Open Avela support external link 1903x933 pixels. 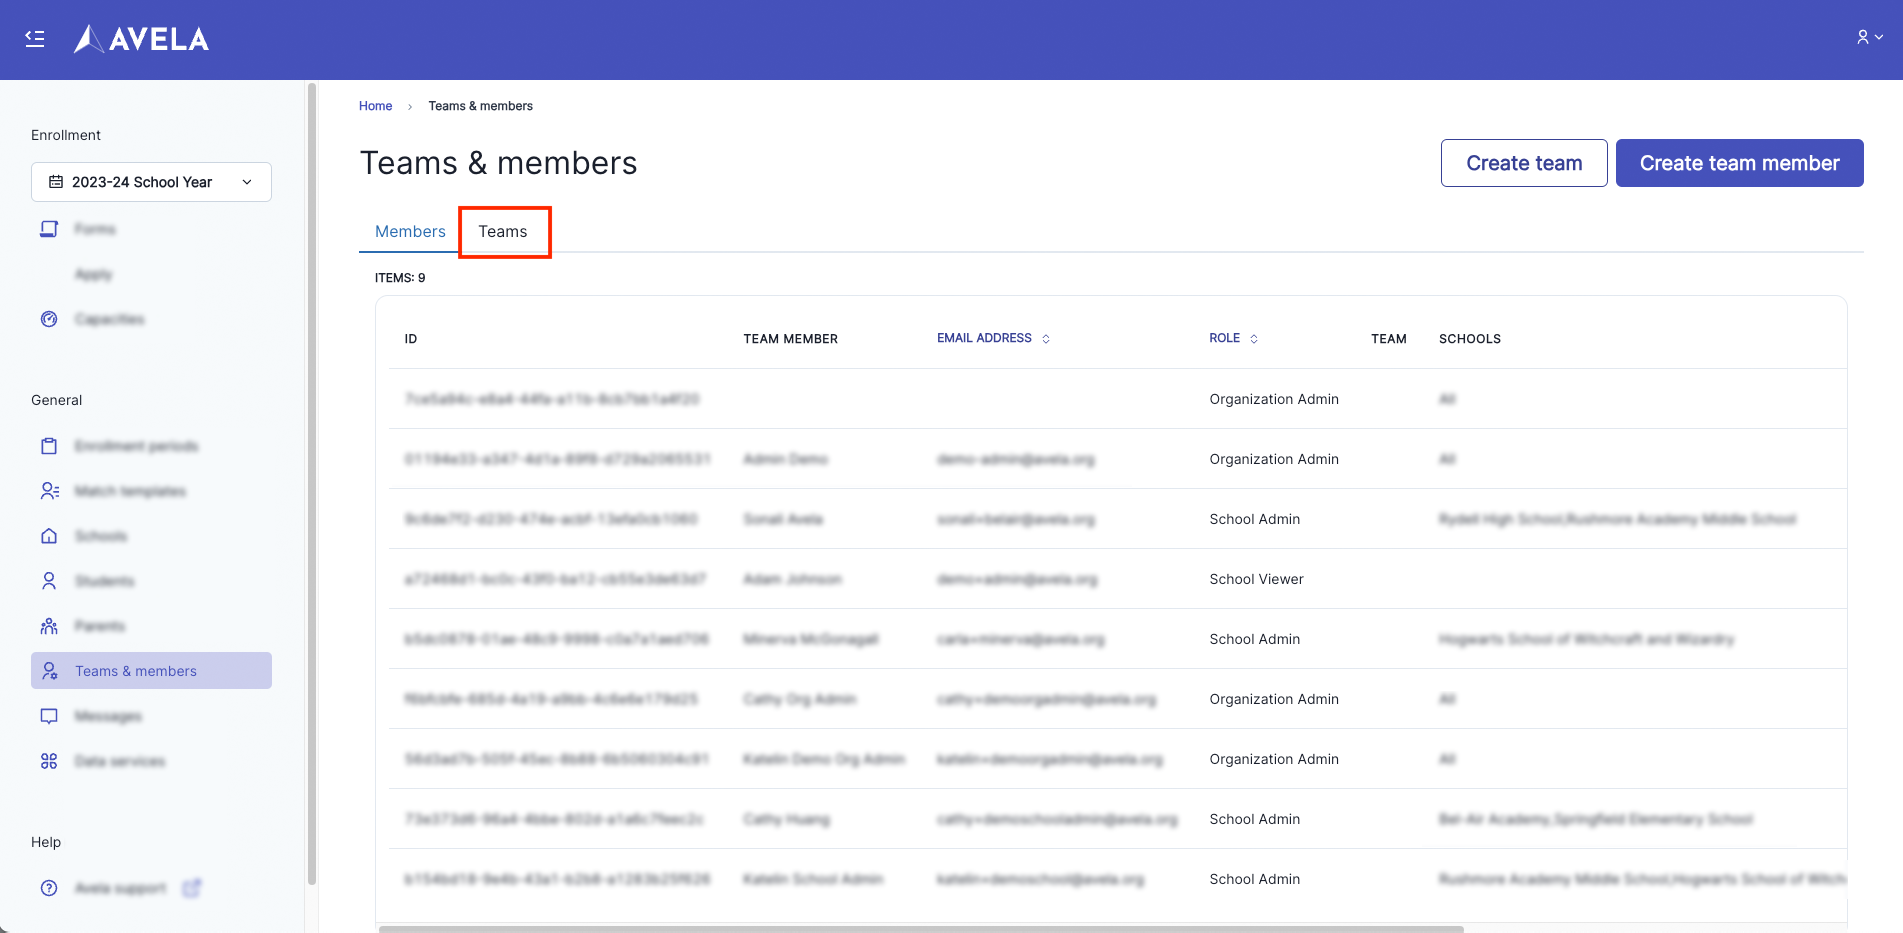[x=191, y=888]
